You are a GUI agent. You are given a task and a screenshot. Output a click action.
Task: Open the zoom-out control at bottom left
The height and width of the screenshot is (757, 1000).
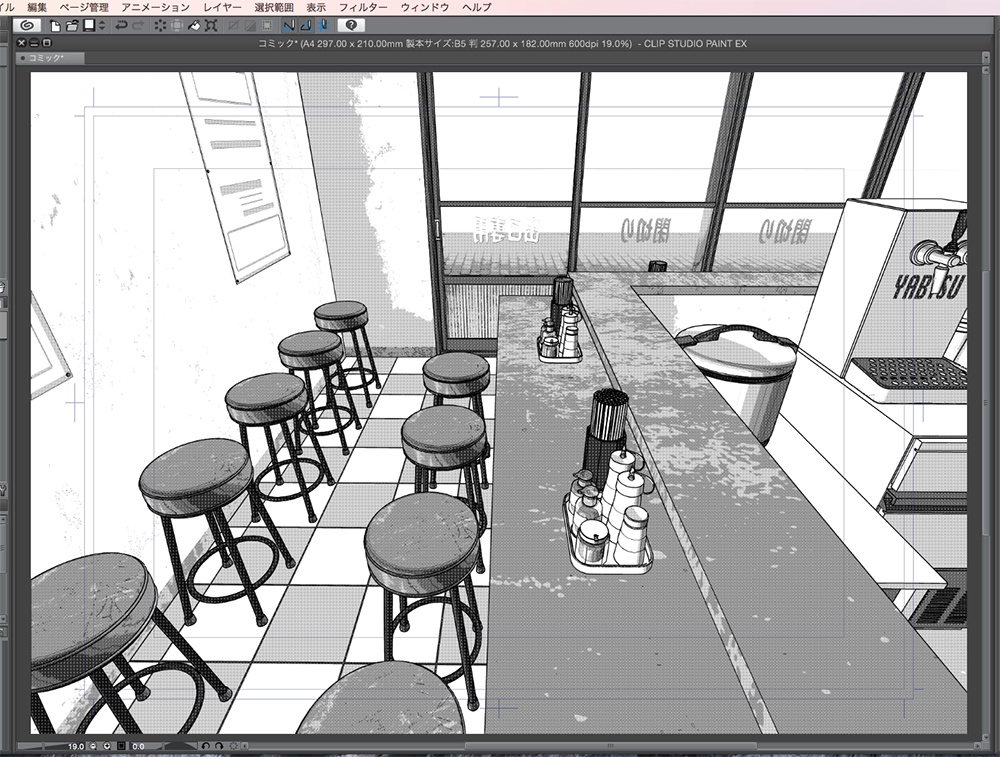(92, 745)
